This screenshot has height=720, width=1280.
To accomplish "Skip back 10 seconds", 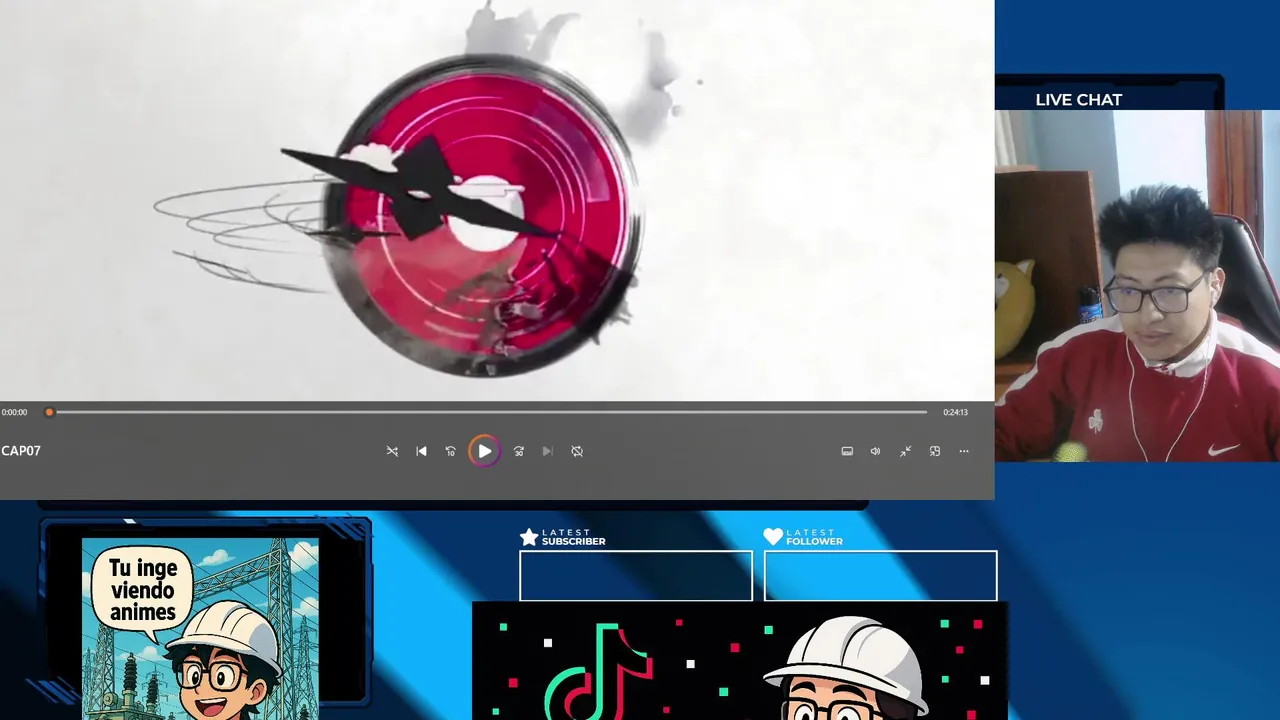I will 450,451.
